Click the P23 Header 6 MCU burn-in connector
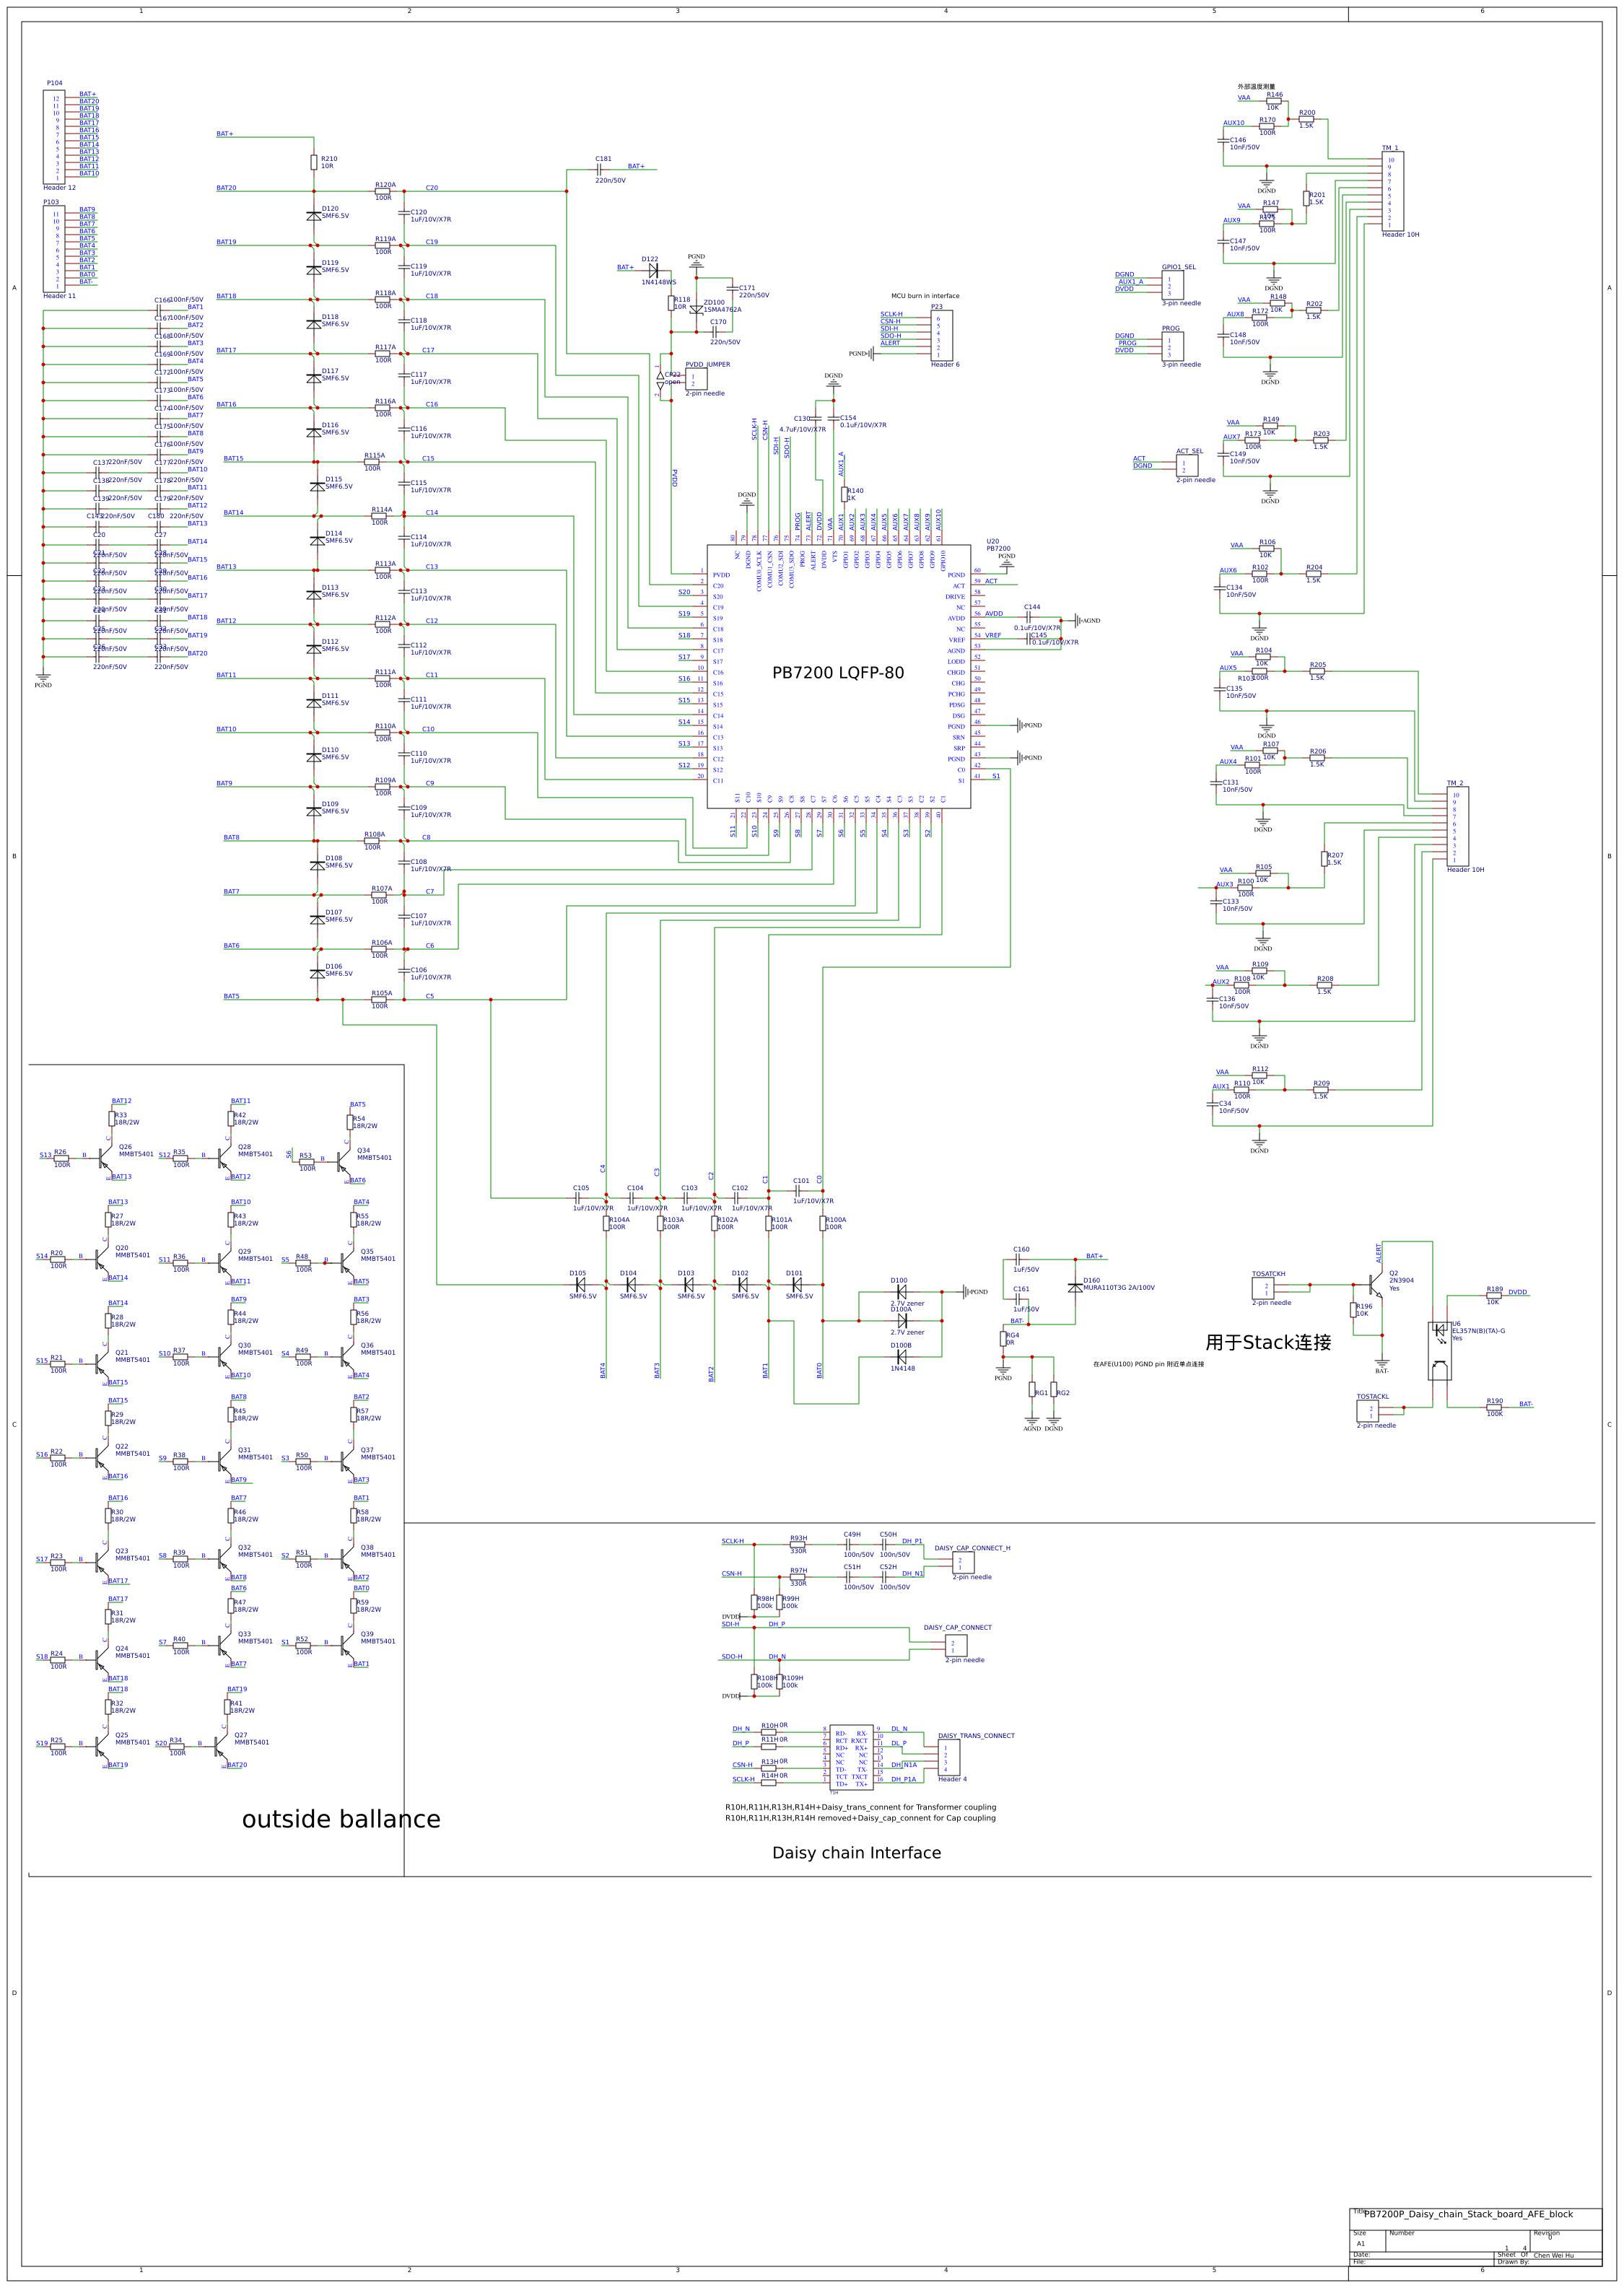The height and width of the screenshot is (2288, 1624). [941, 335]
